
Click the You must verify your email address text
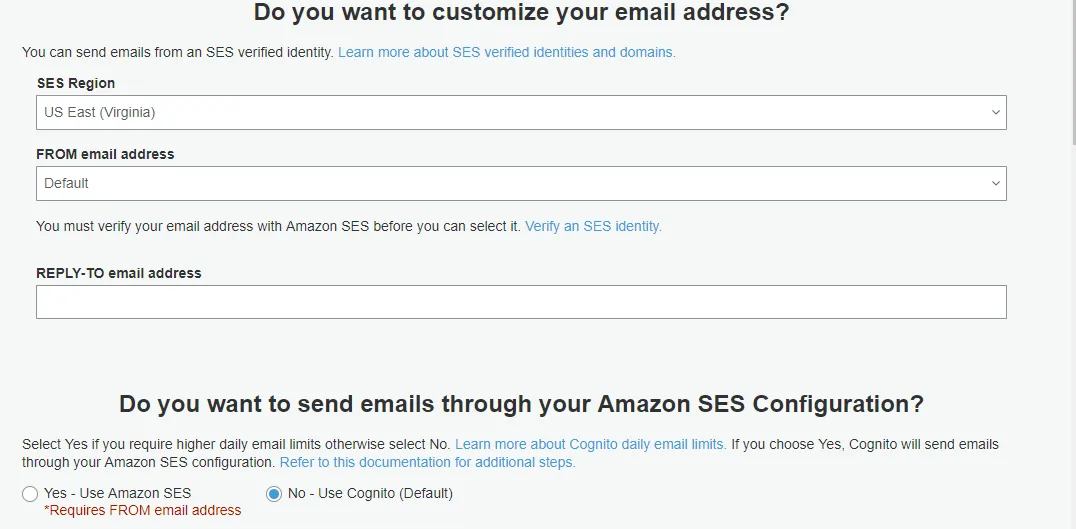(x=278, y=226)
